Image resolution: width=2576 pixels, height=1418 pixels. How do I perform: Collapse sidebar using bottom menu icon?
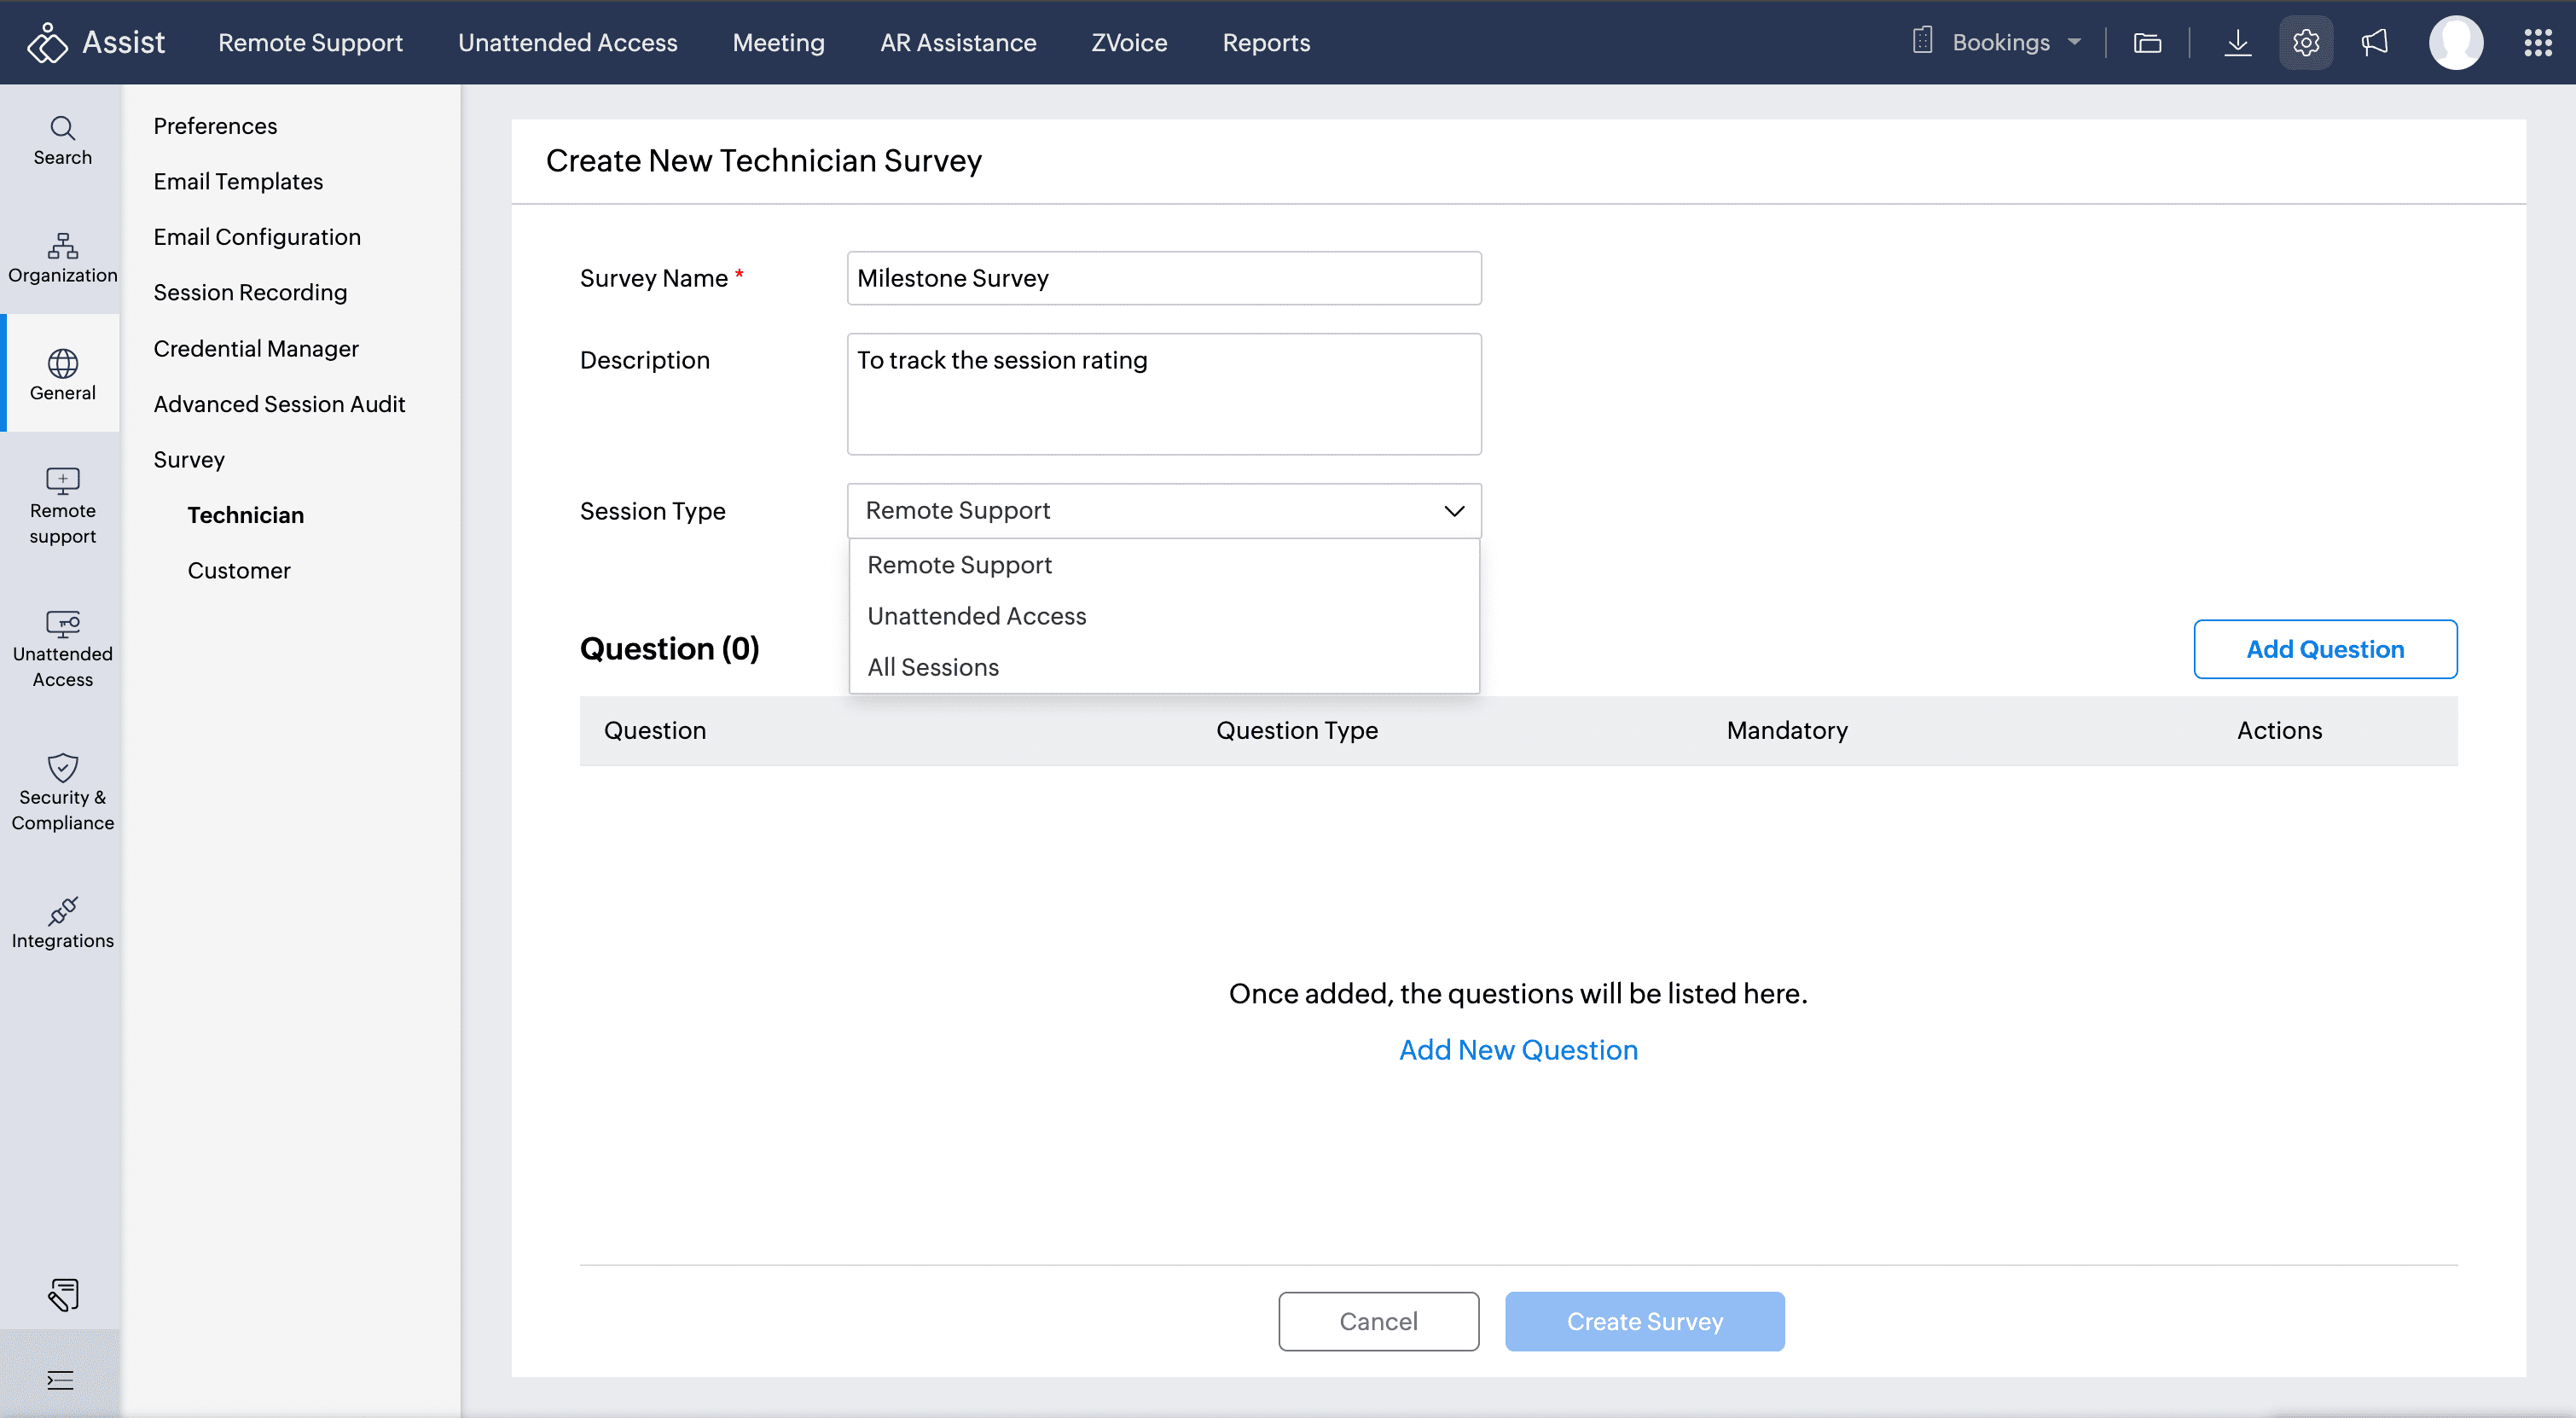point(60,1380)
